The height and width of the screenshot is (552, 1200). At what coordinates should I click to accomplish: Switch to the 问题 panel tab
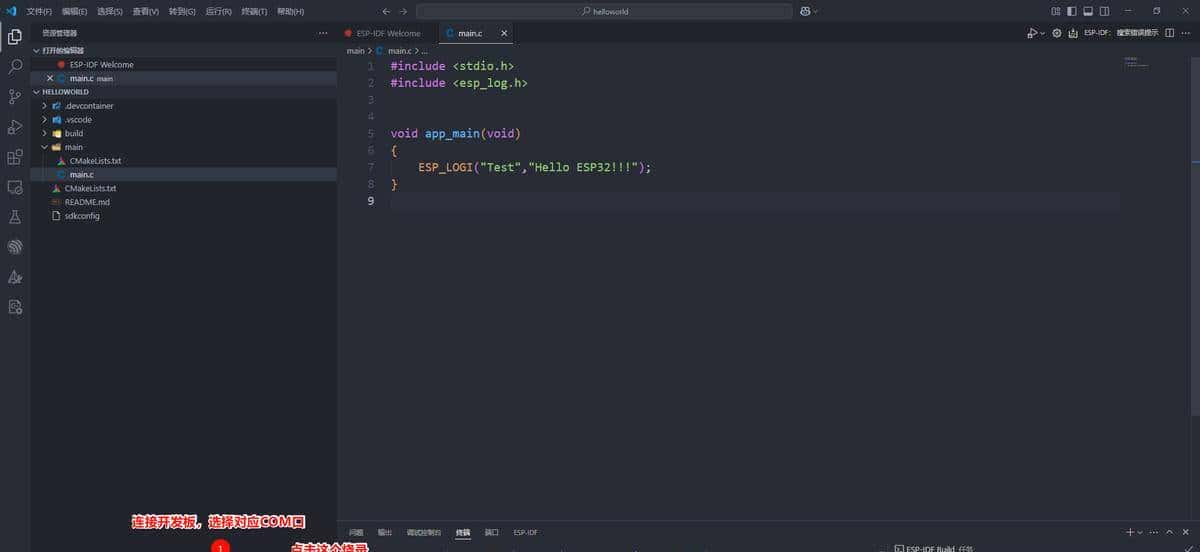356,532
